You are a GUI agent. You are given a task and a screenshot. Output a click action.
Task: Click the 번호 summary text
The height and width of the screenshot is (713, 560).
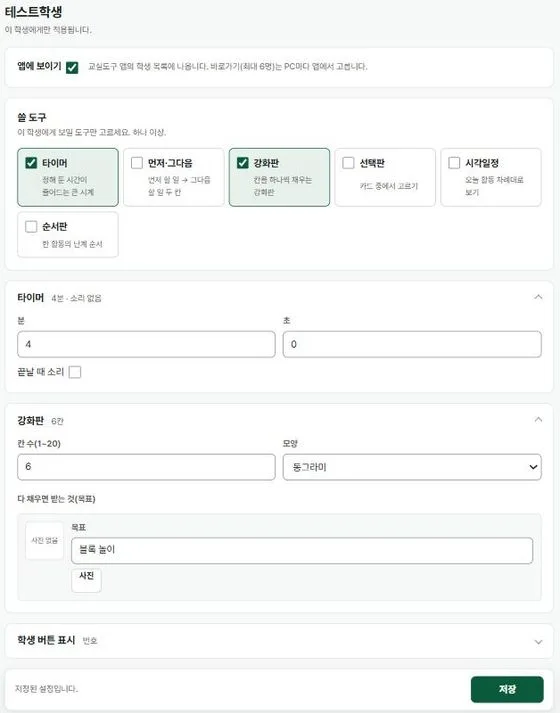90,641
